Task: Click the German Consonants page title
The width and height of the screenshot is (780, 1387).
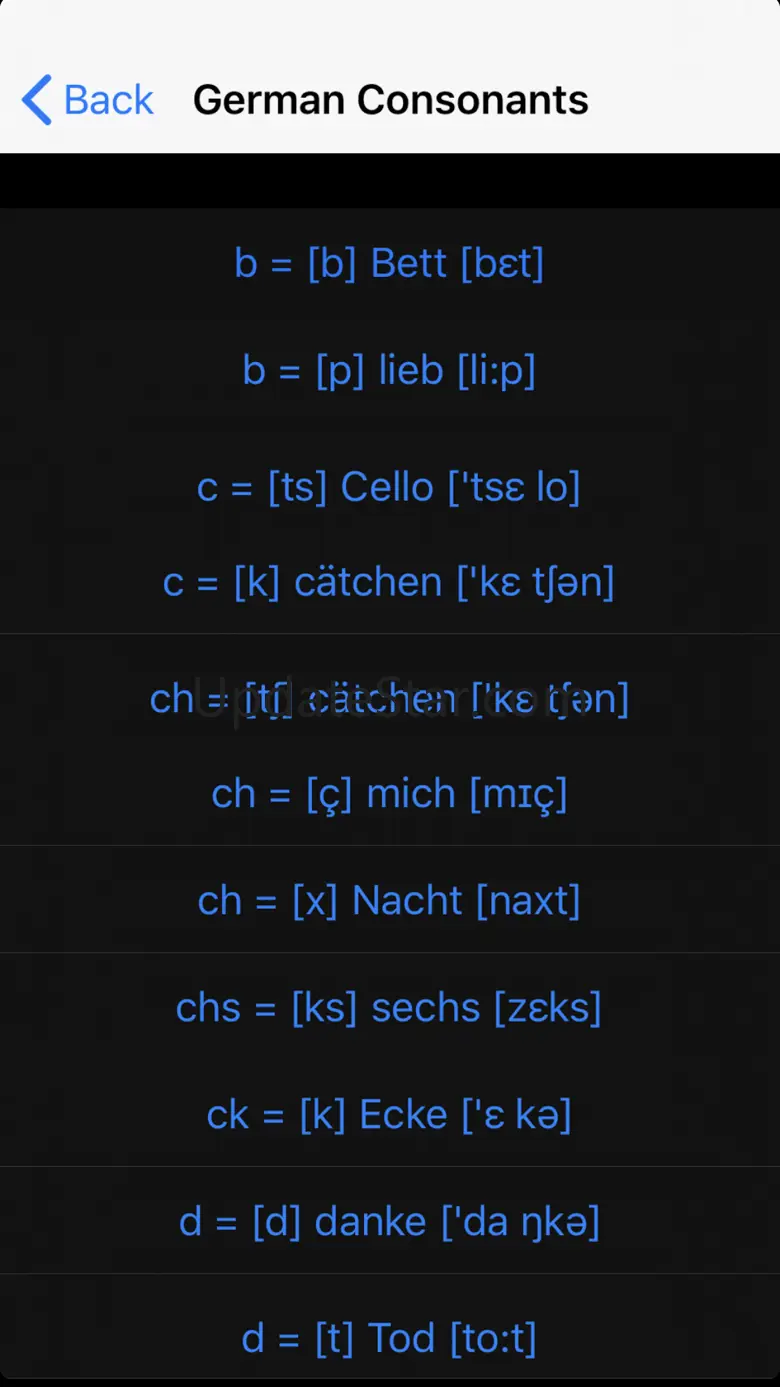Action: [390, 101]
